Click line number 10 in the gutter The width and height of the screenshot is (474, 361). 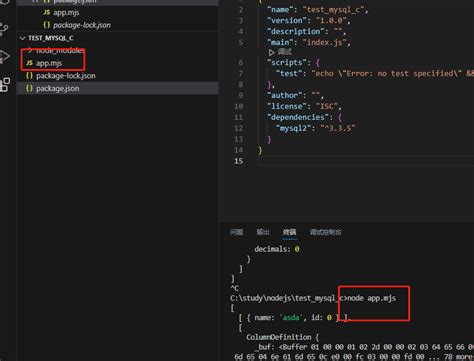(239, 106)
